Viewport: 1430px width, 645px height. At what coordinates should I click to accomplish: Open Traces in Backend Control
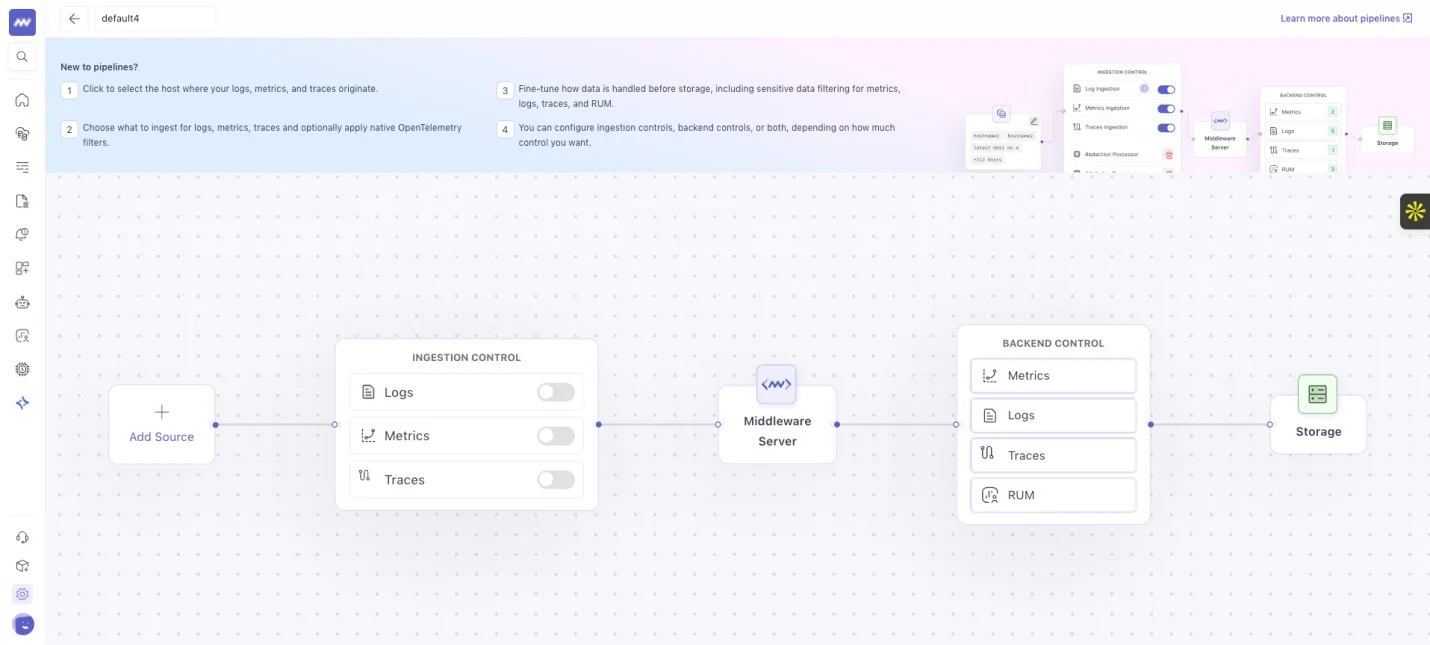point(1053,455)
